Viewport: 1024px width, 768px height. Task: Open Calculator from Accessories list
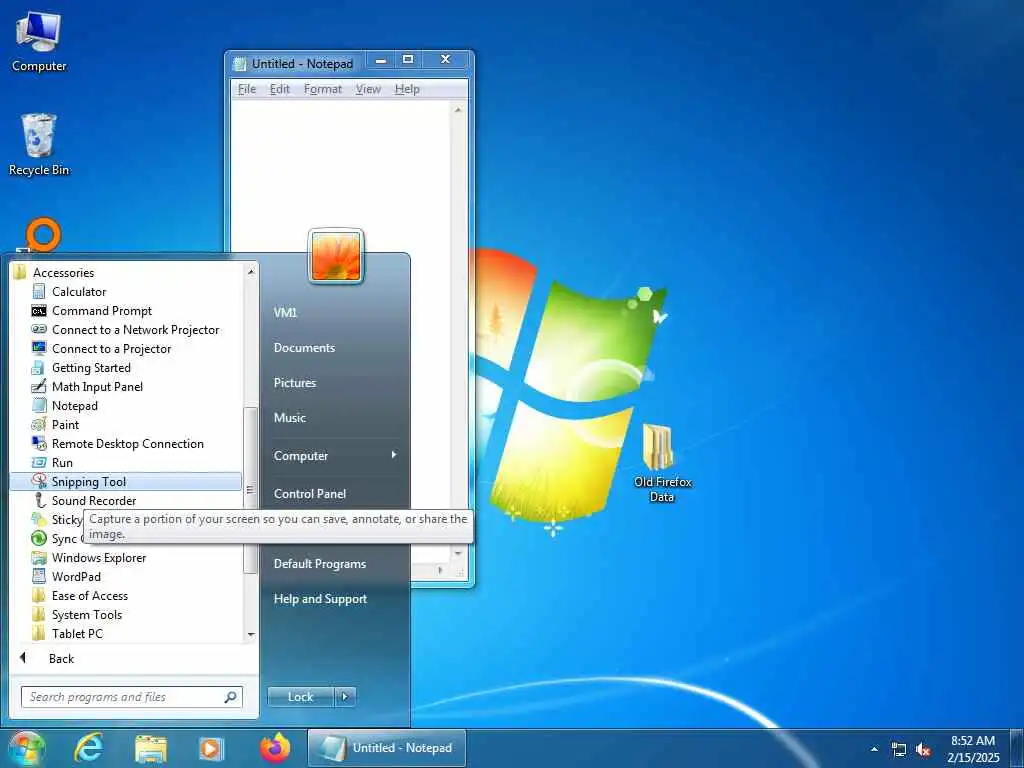[78, 292]
